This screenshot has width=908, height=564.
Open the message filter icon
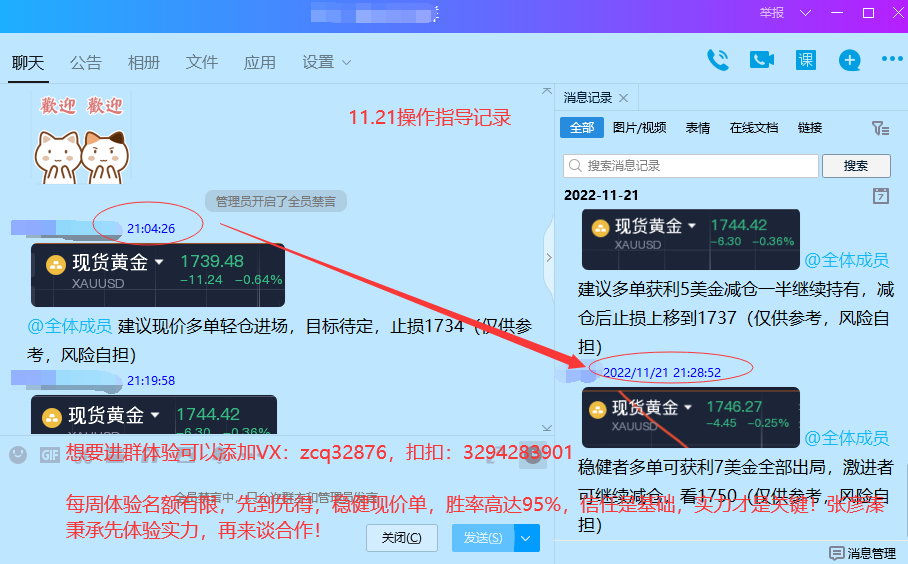coord(879,128)
